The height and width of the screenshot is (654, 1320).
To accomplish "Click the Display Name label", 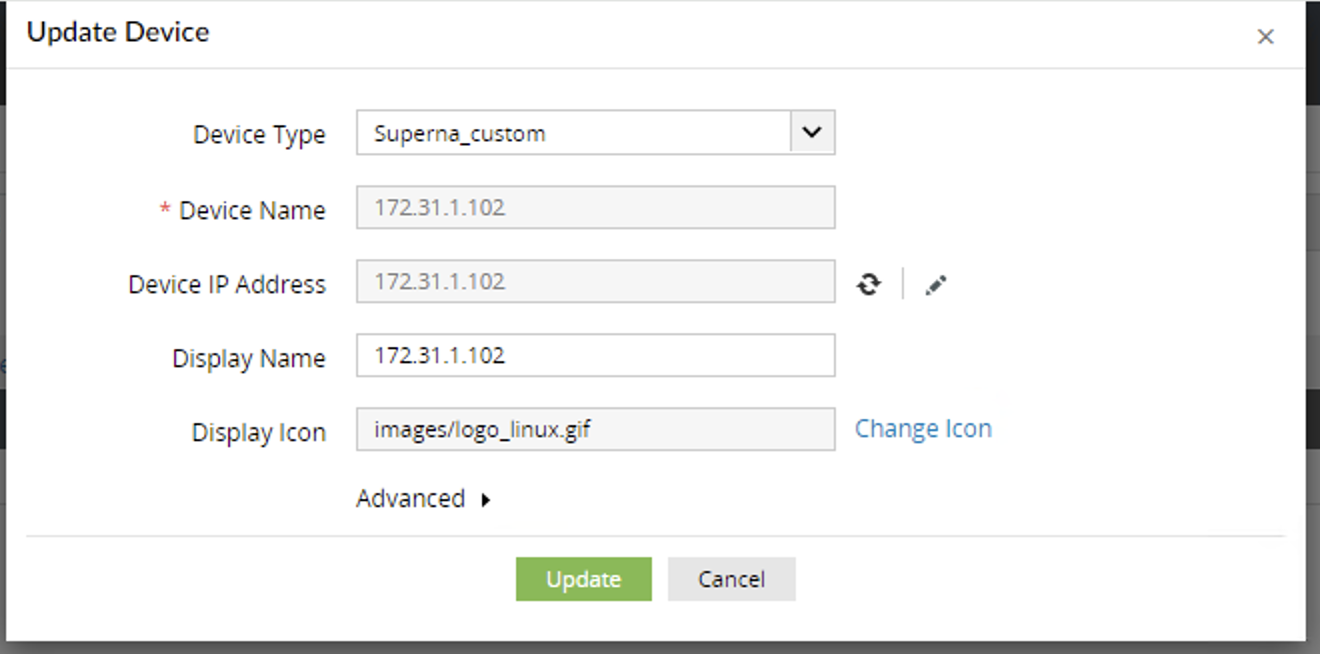I will pos(248,359).
